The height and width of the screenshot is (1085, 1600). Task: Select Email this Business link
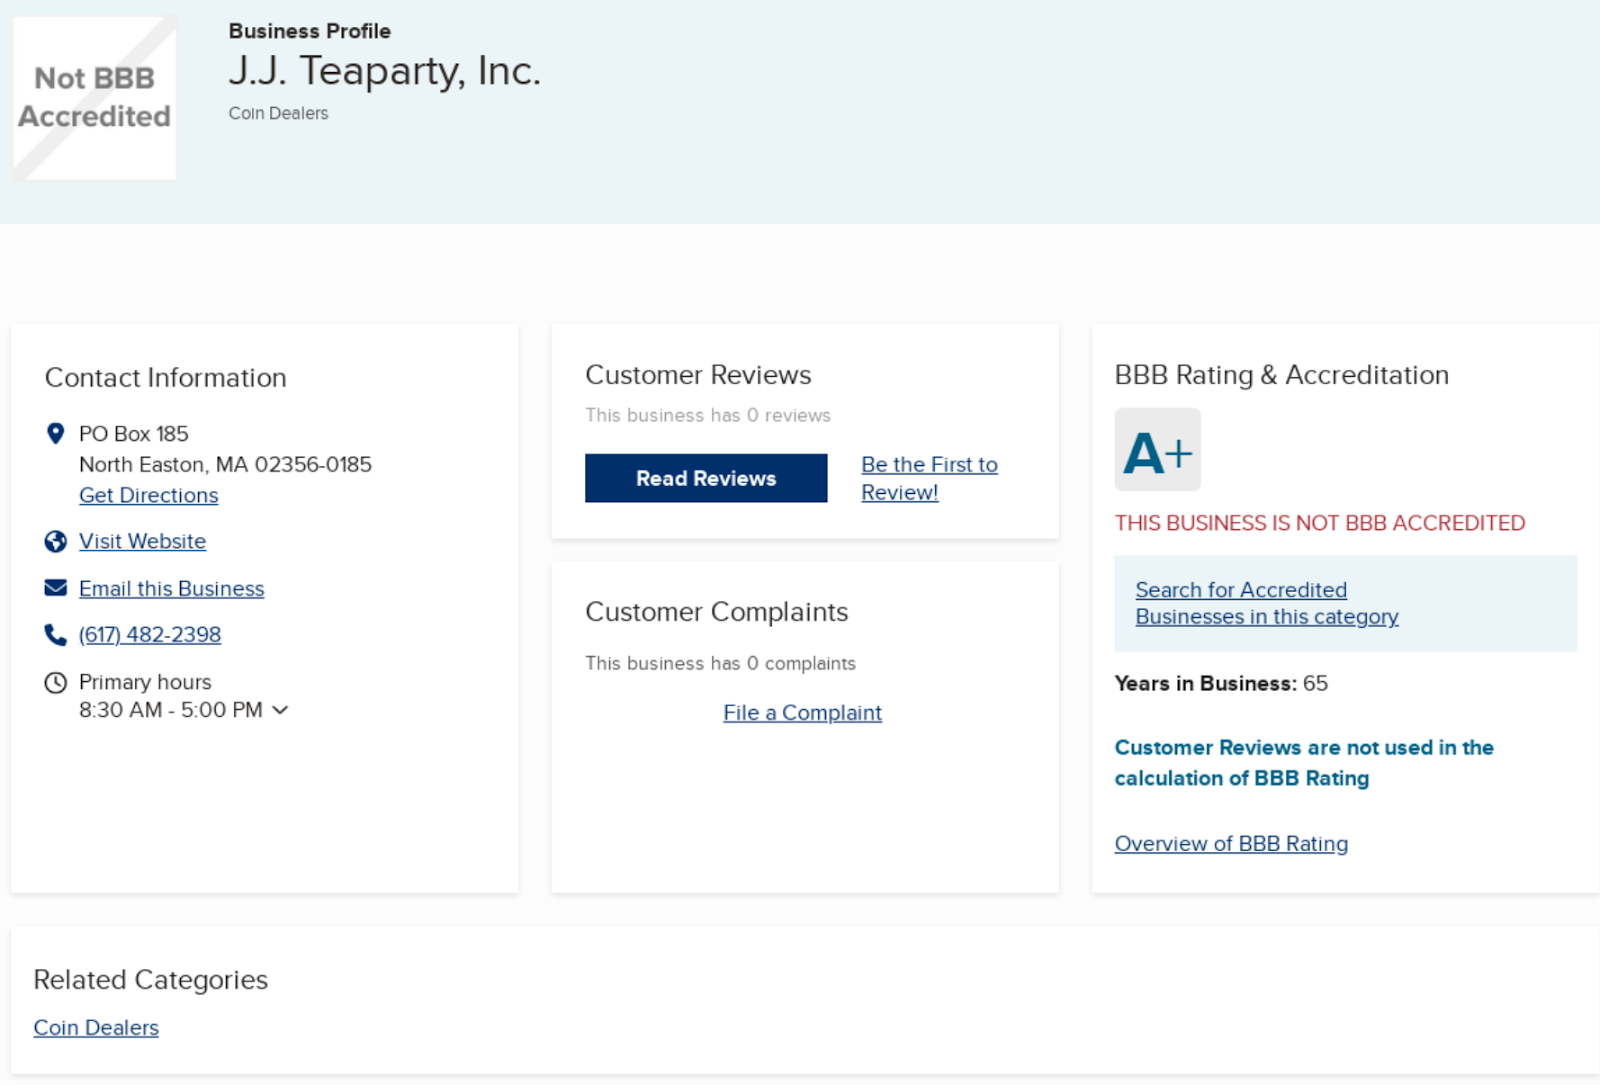click(172, 589)
